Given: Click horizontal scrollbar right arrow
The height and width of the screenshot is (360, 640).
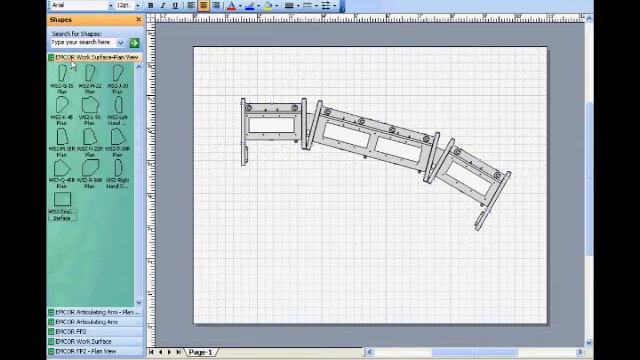Looking at the screenshot, I should [x=580, y=352].
